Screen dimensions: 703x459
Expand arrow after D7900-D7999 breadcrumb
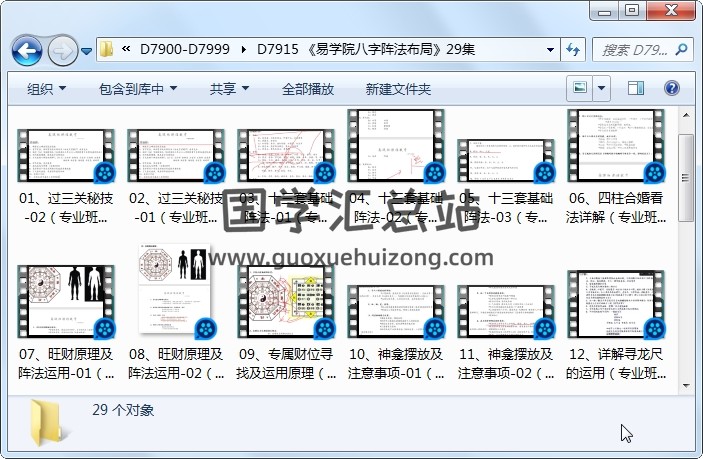coord(243,49)
